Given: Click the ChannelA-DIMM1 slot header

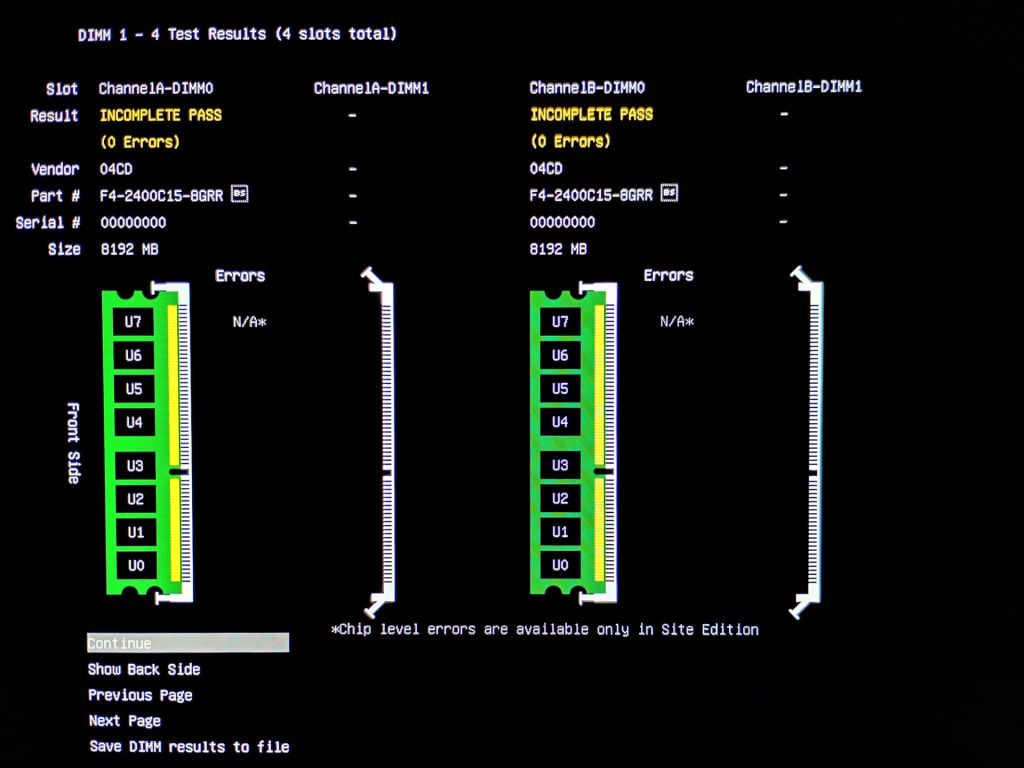Looking at the screenshot, I should click(x=372, y=88).
